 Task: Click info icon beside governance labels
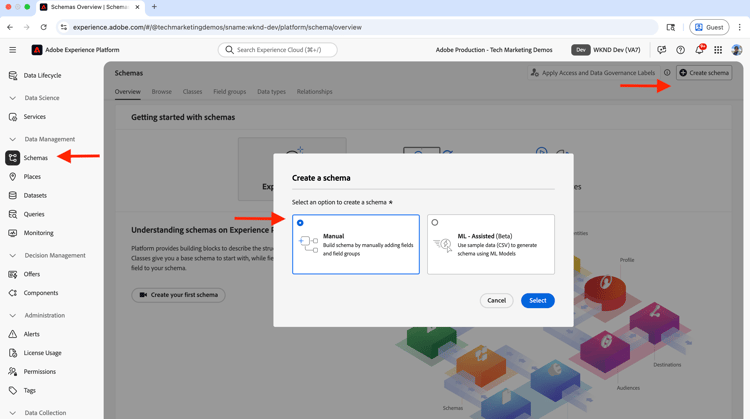click(x=667, y=73)
